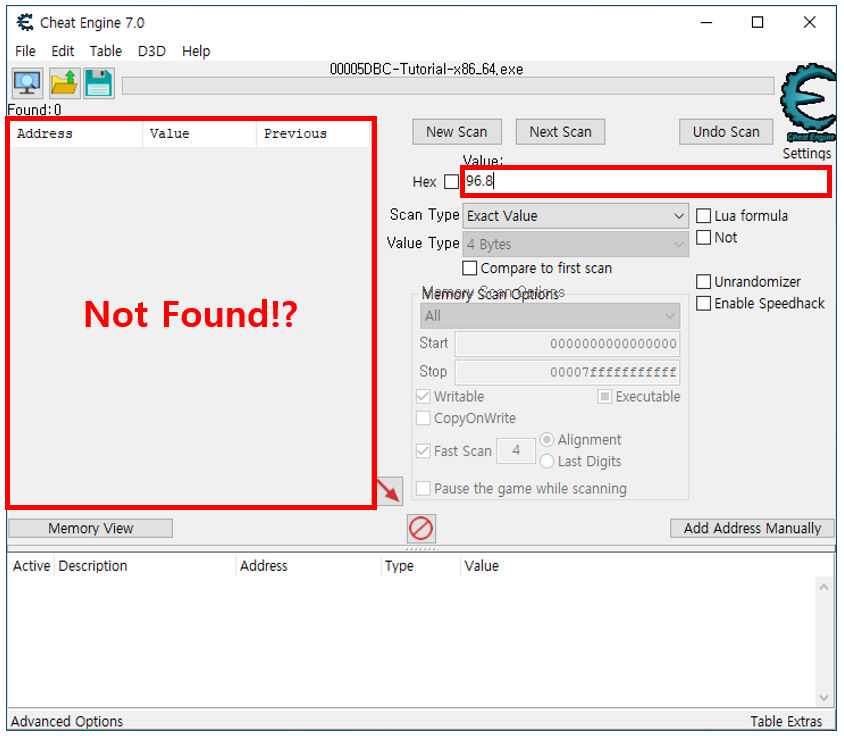This screenshot has width=844, height=736.
Task: Click the red clear list circle icon
Action: pos(421,528)
